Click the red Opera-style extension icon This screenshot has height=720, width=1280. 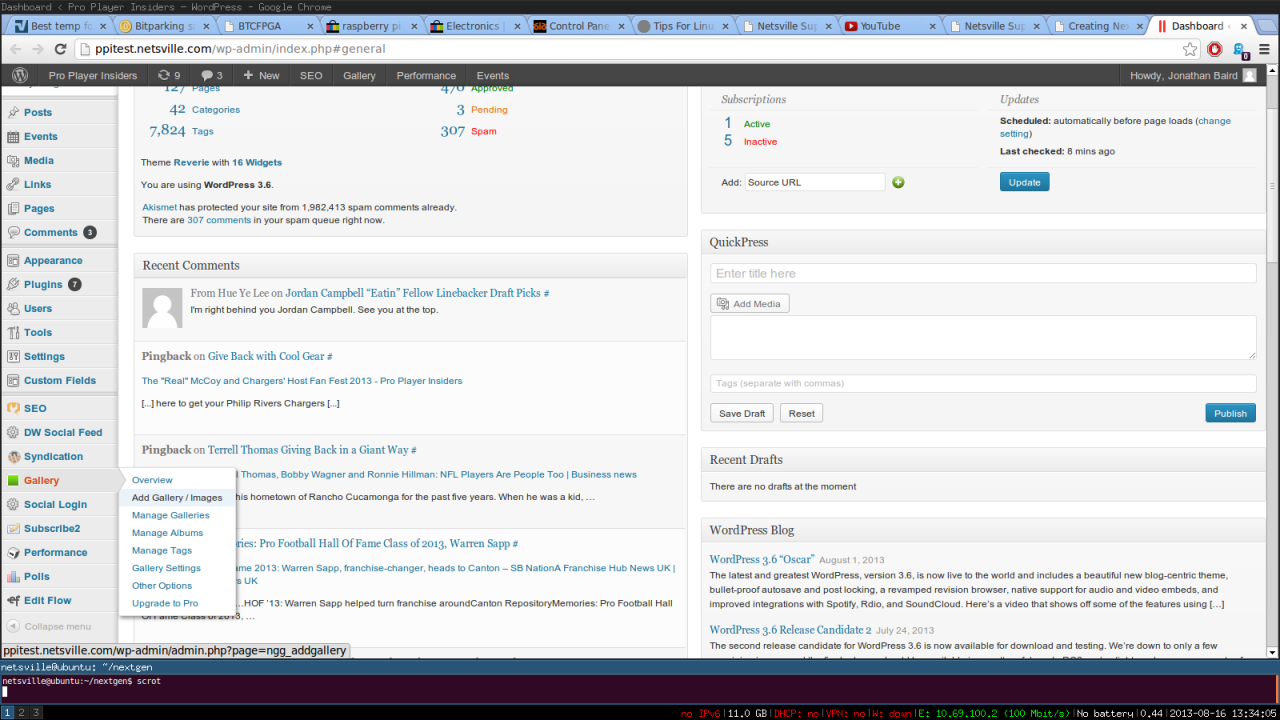click(x=1215, y=49)
